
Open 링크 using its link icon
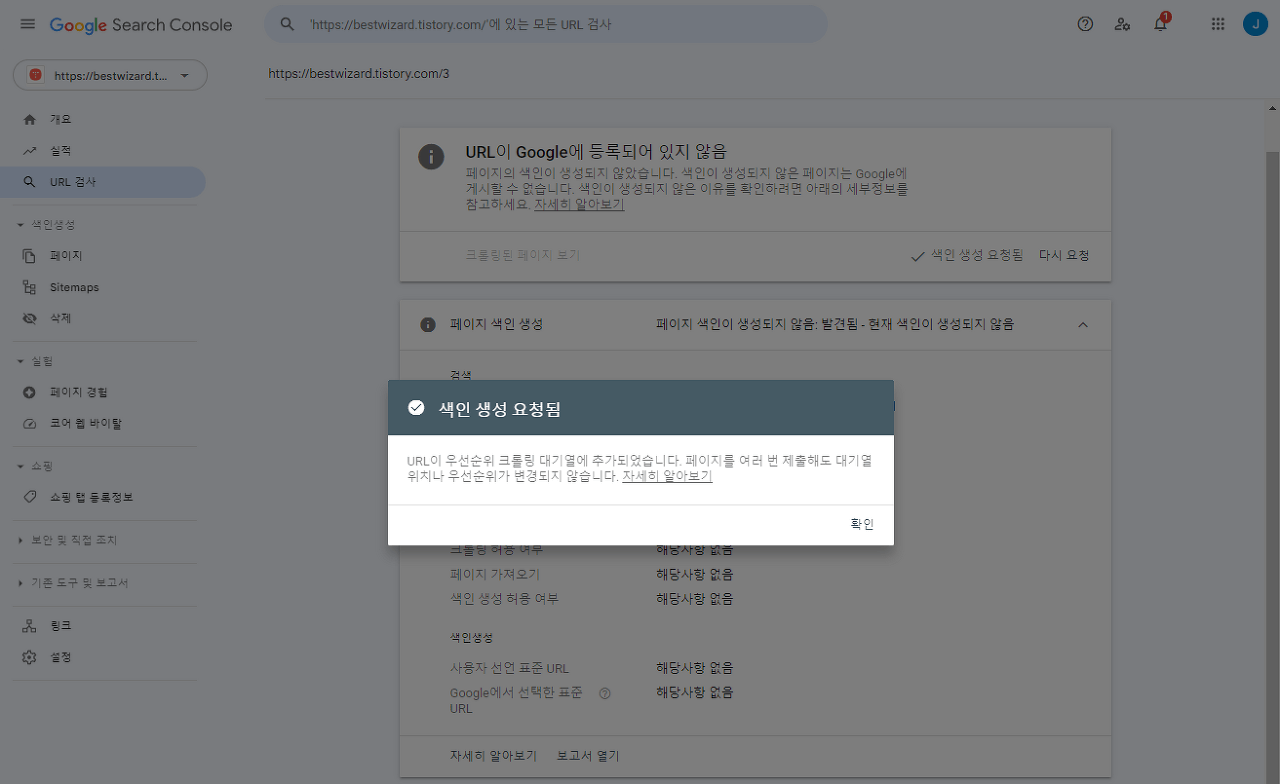pos(30,625)
